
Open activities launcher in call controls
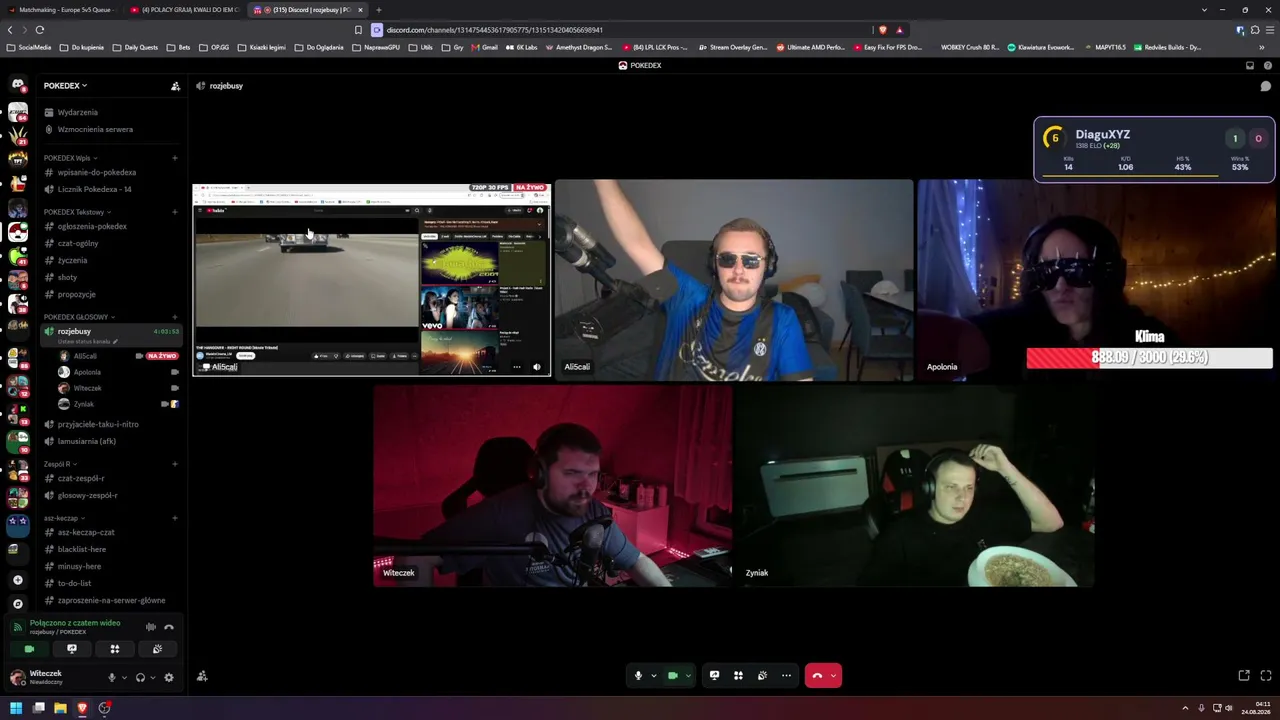coord(738,676)
